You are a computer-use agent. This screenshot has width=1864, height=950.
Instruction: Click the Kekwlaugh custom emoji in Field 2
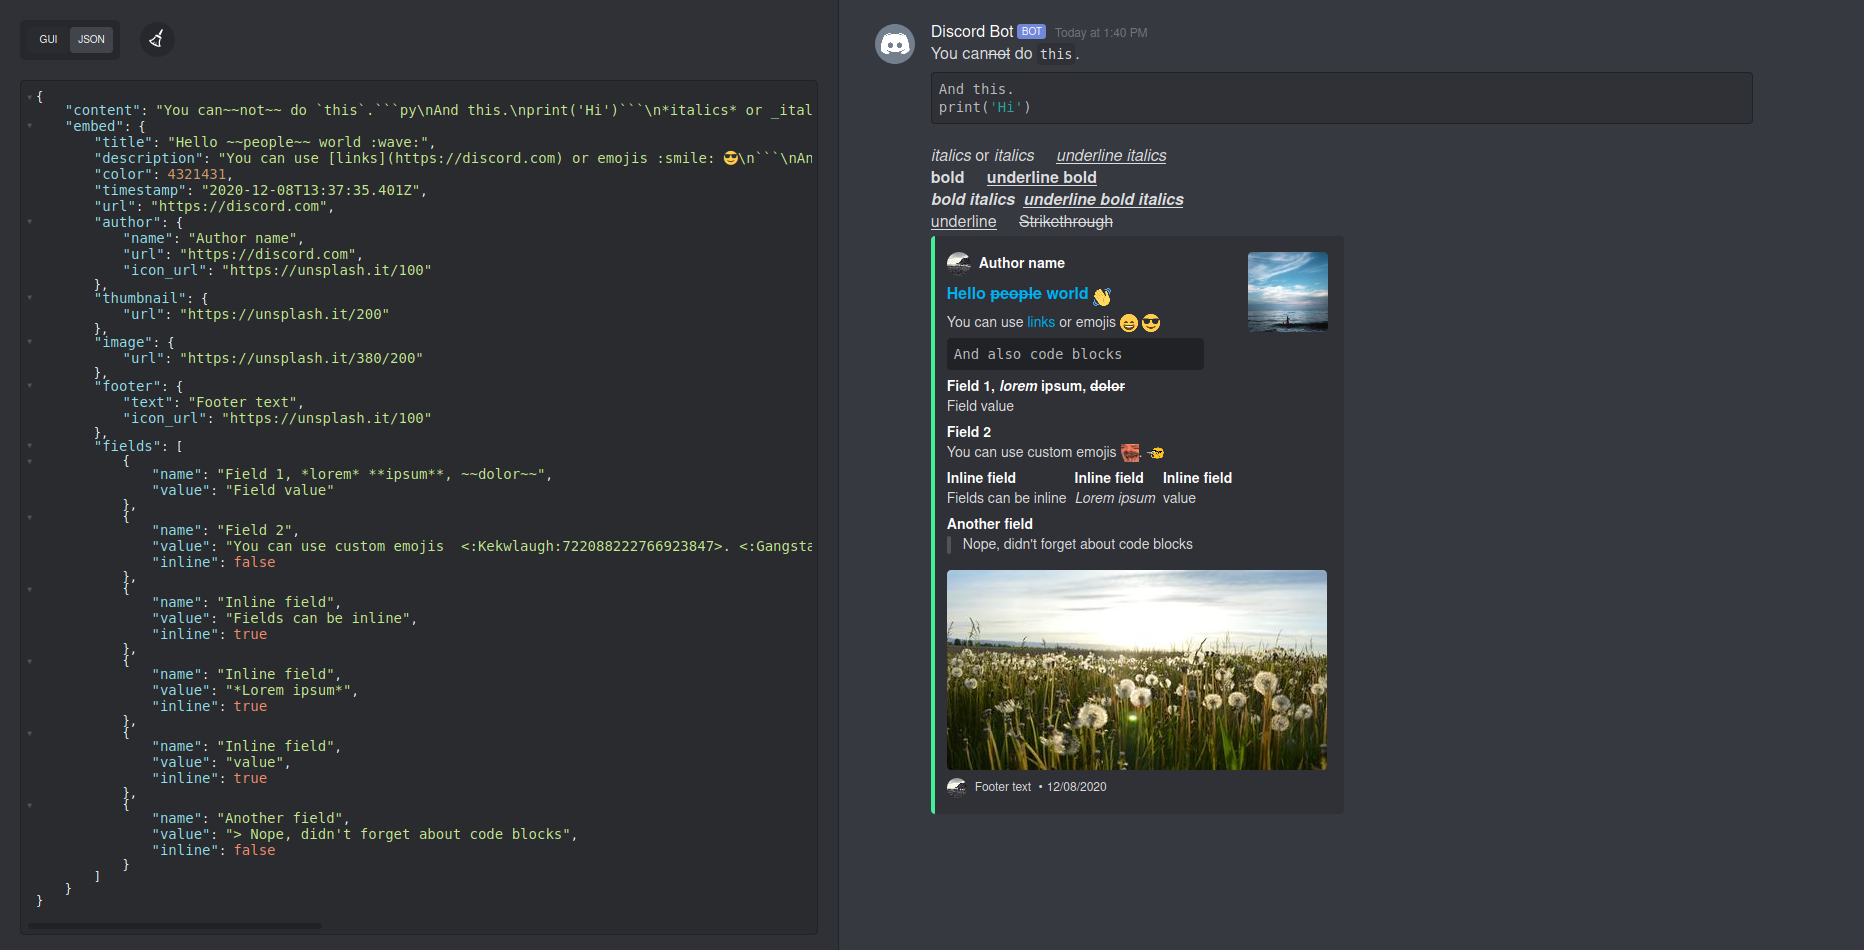[1131, 453]
